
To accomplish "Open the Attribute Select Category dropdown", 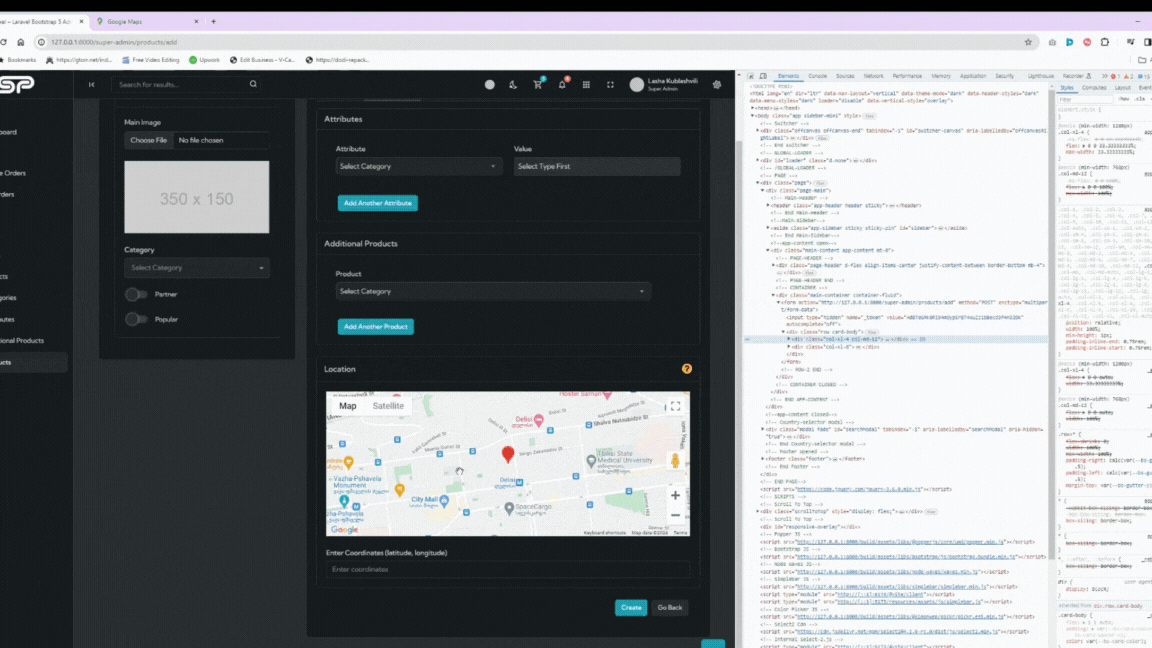I will tap(418, 166).
